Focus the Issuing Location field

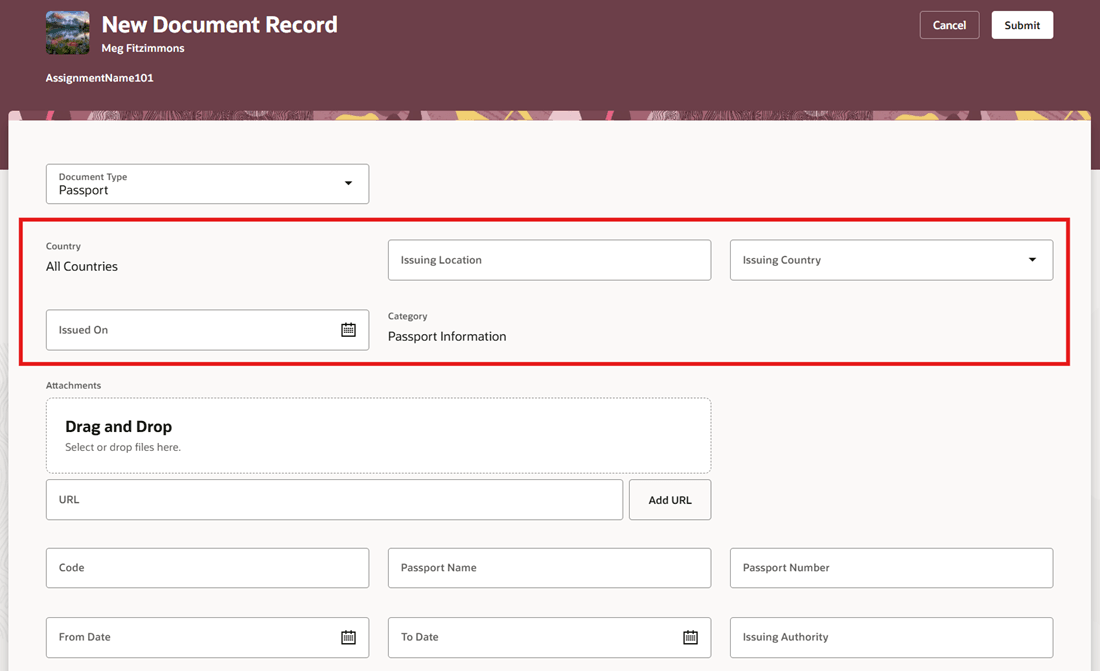point(549,260)
